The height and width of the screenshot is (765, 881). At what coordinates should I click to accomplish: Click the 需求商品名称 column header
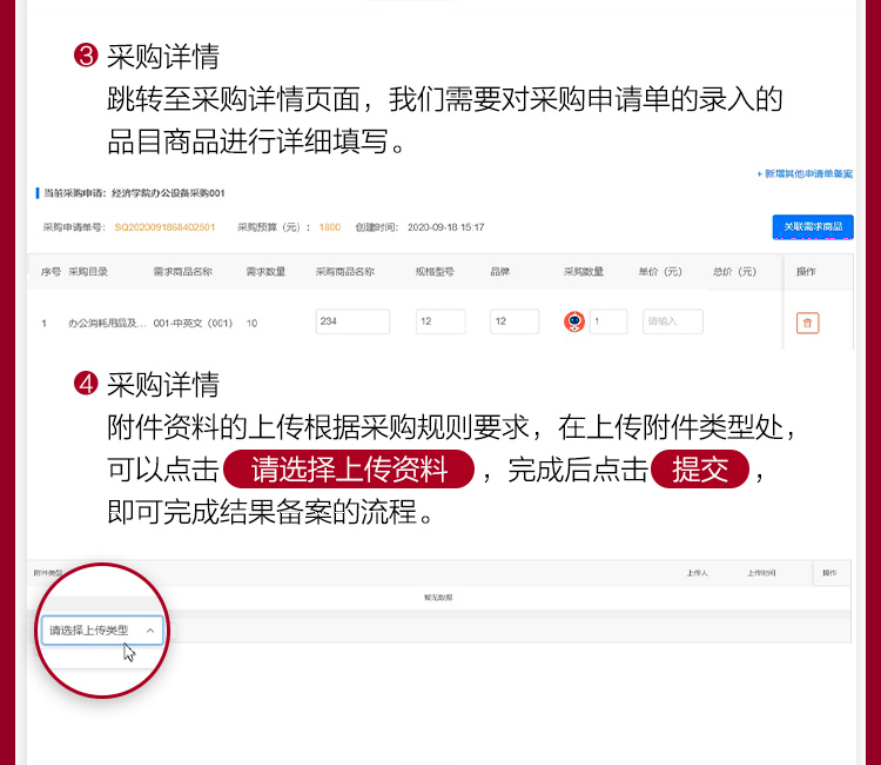tap(182, 271)
